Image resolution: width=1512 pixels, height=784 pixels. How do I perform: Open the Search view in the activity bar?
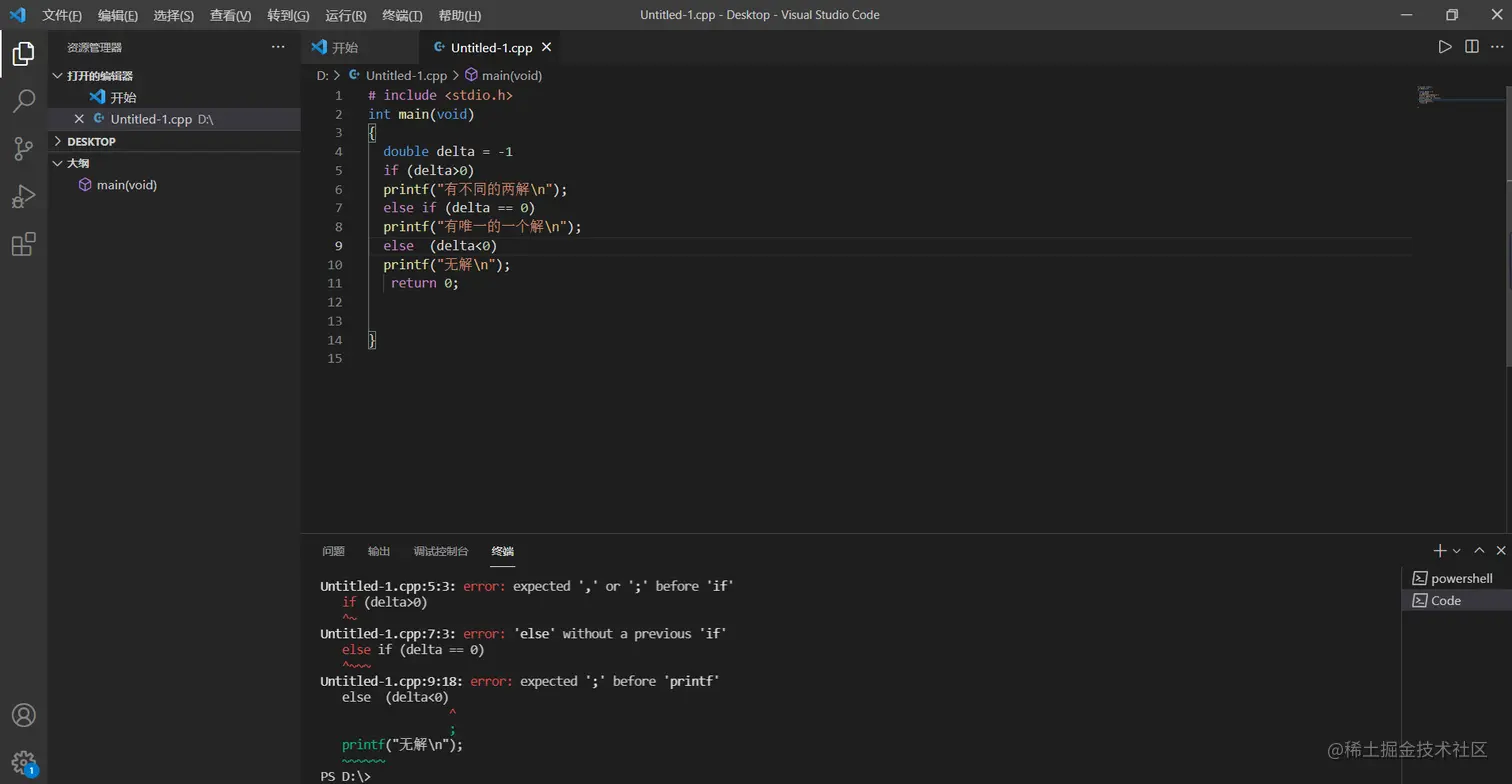coord(24,101)
